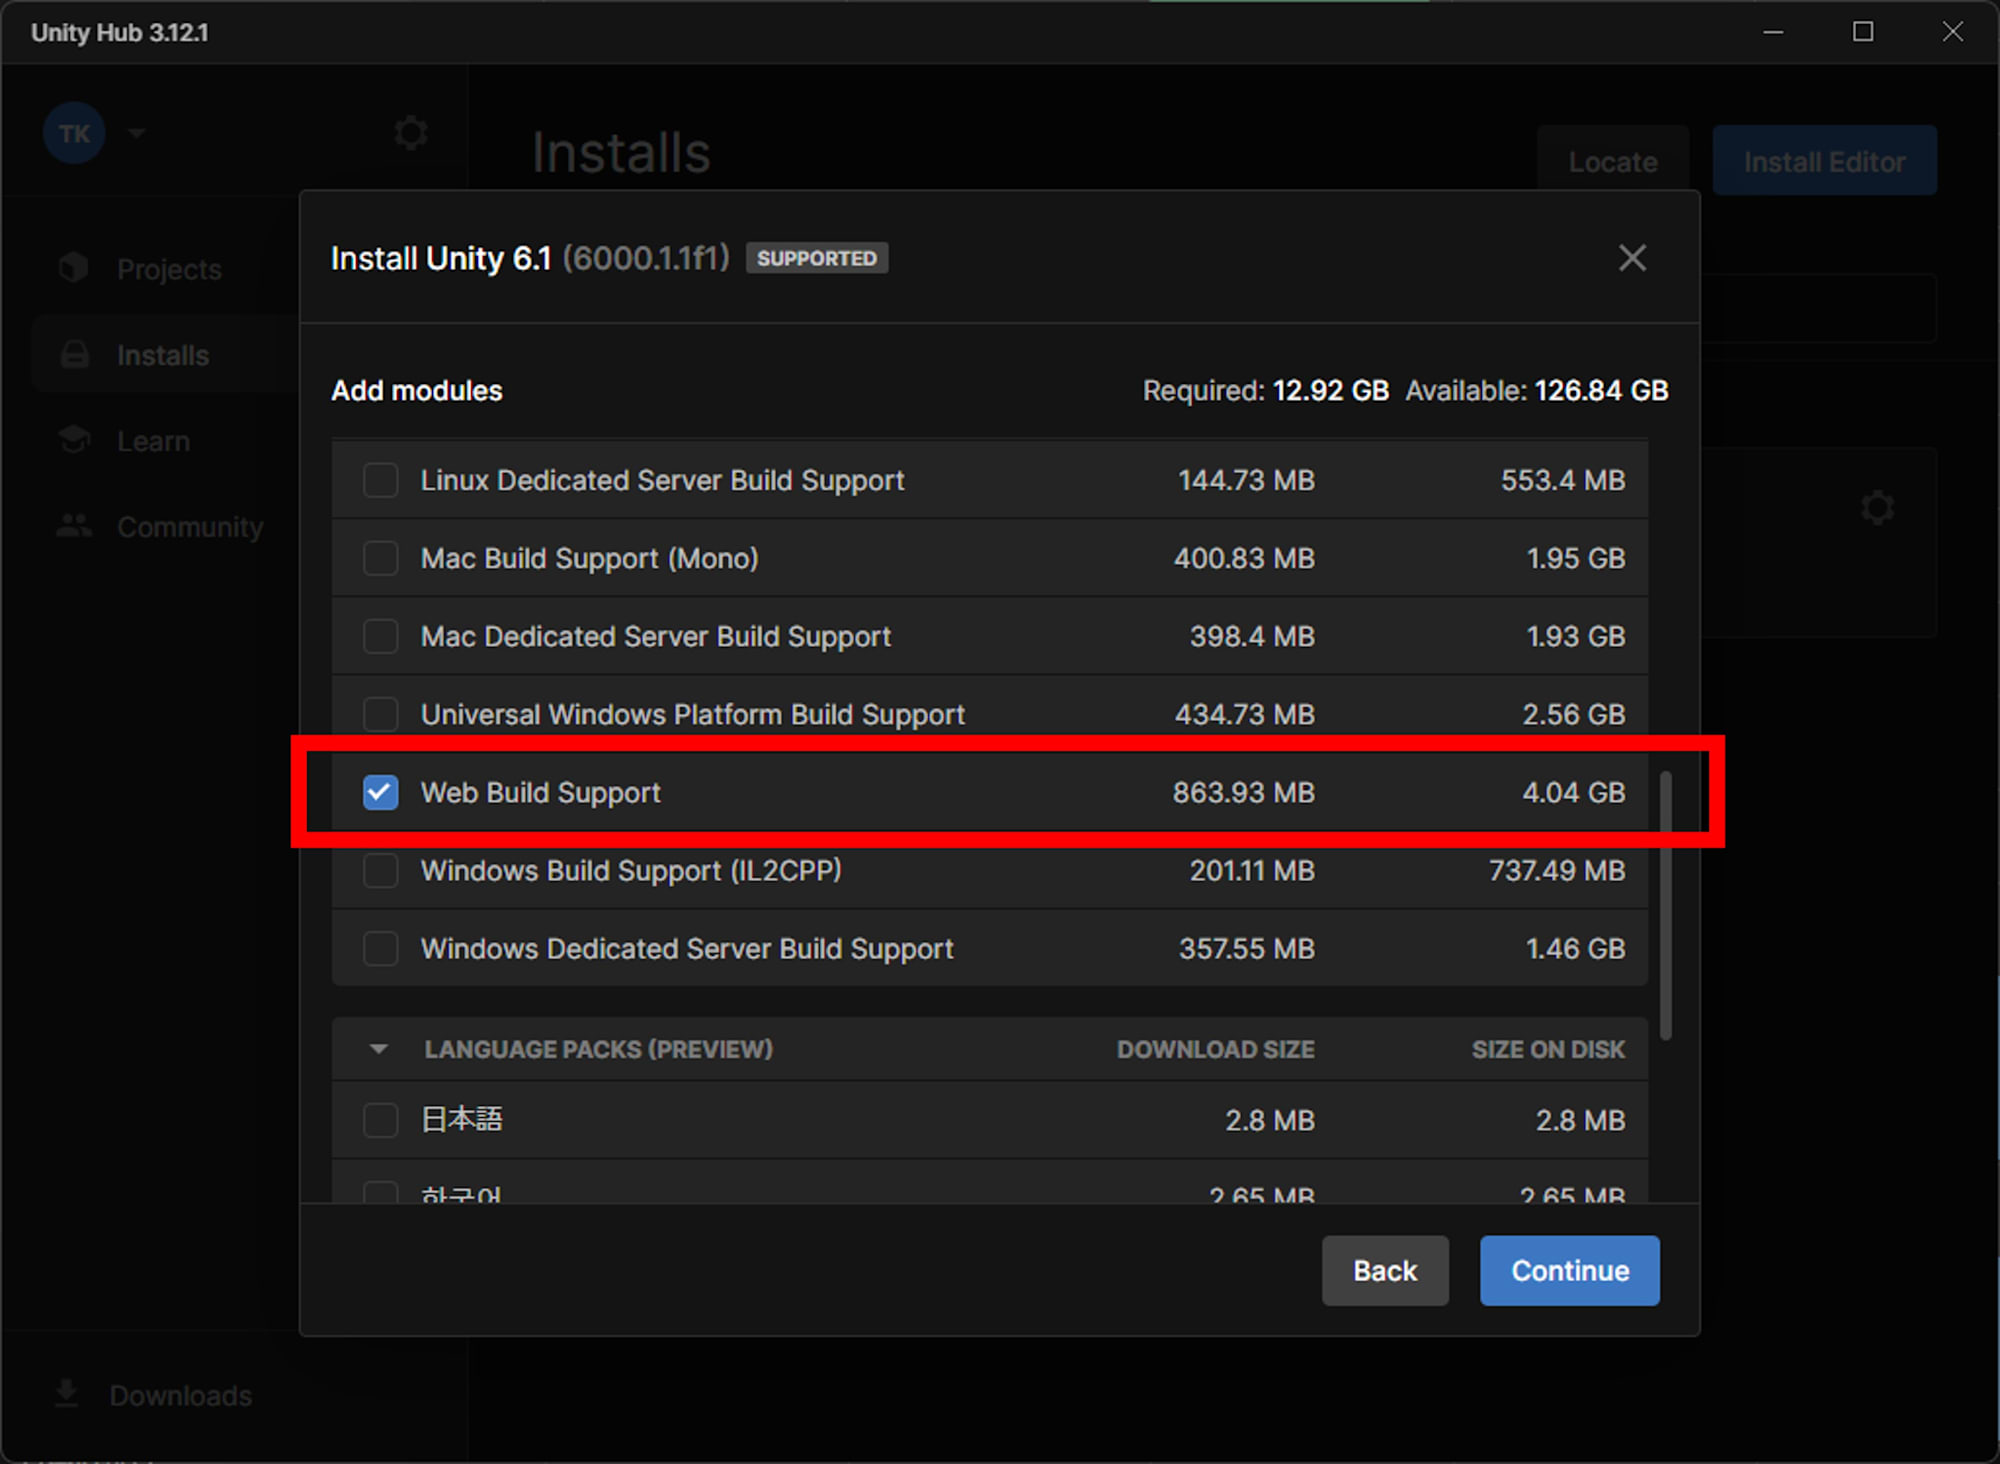2000x1464 pixels.
Task: Select the Installs tab in sidebar
Action: coord(163,355)
